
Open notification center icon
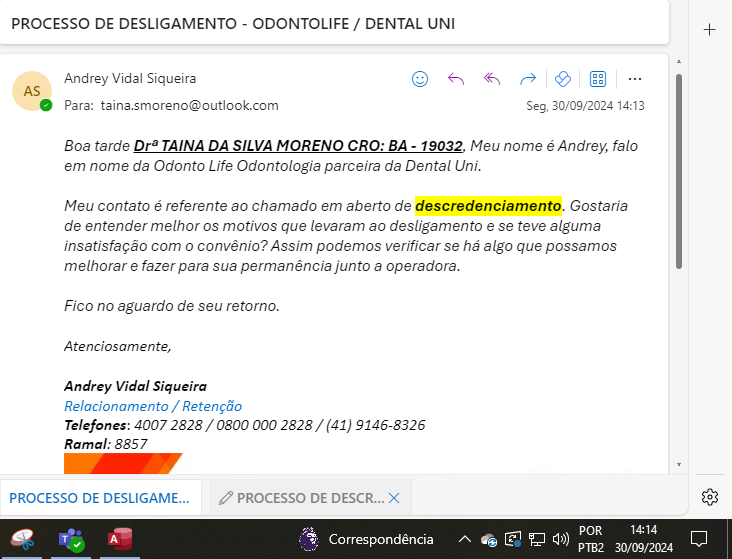click(x=699, y=539)
